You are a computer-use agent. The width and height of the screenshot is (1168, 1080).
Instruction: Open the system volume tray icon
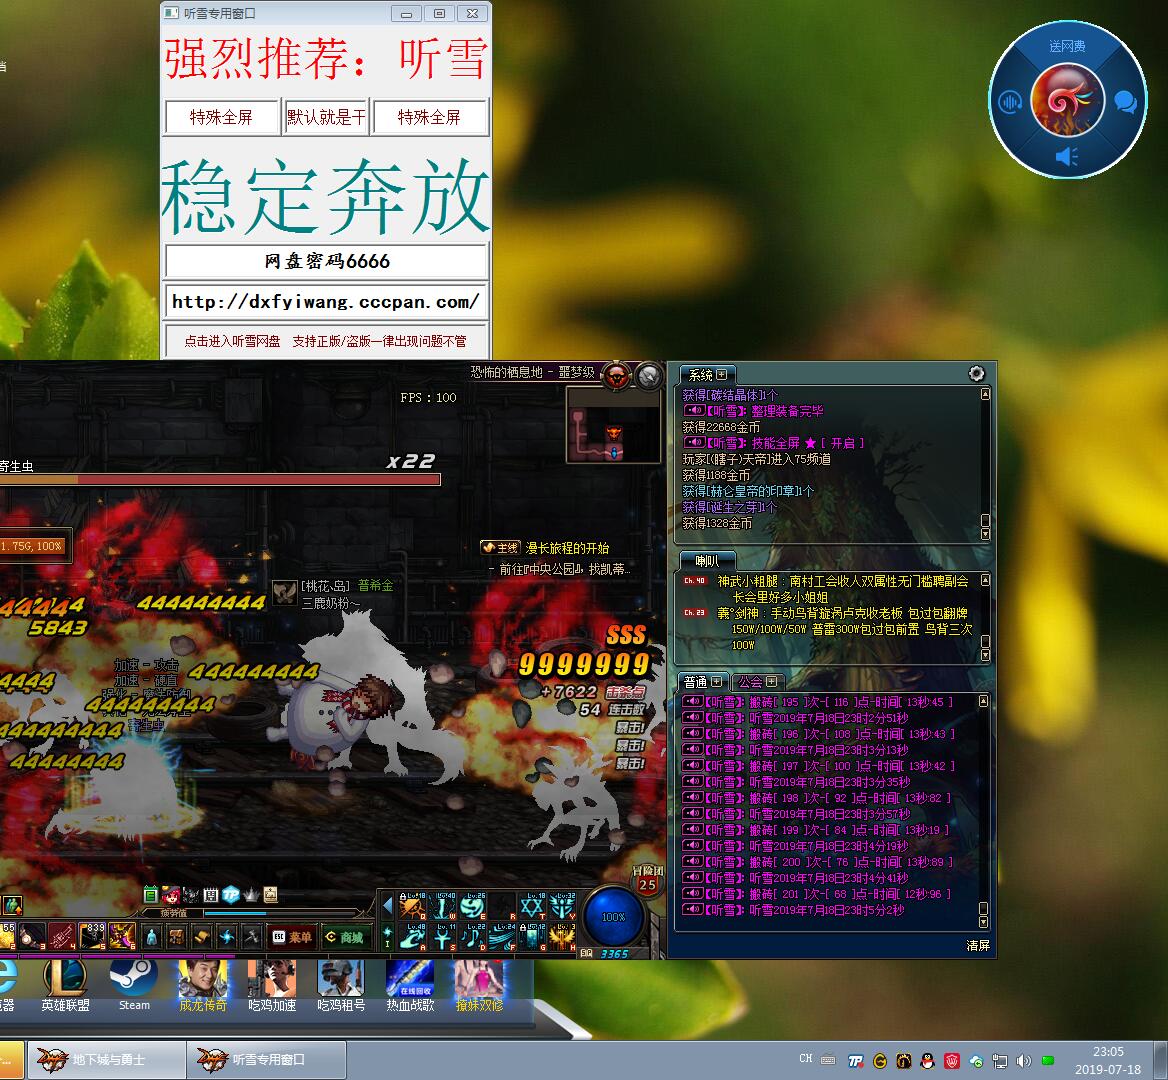coord(1023,1061)
